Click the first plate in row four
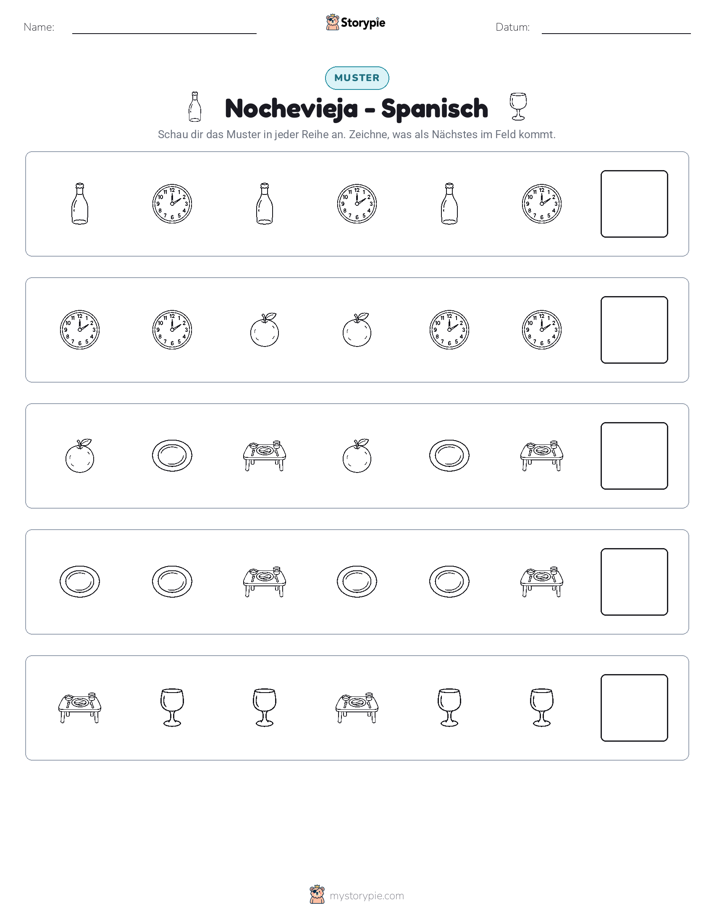This screenshot has width=714, height=924. pyautogui.click(x=80, y=582)
